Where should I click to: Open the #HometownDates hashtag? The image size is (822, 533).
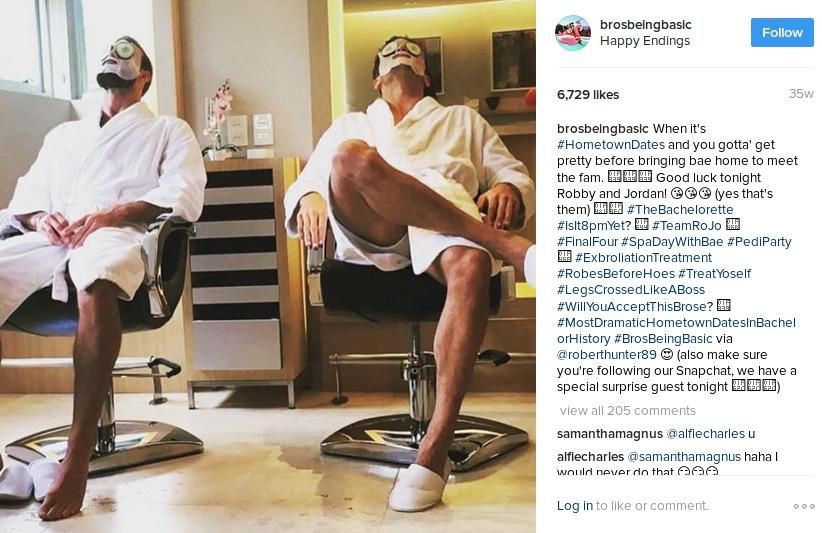tap(611, 145)
